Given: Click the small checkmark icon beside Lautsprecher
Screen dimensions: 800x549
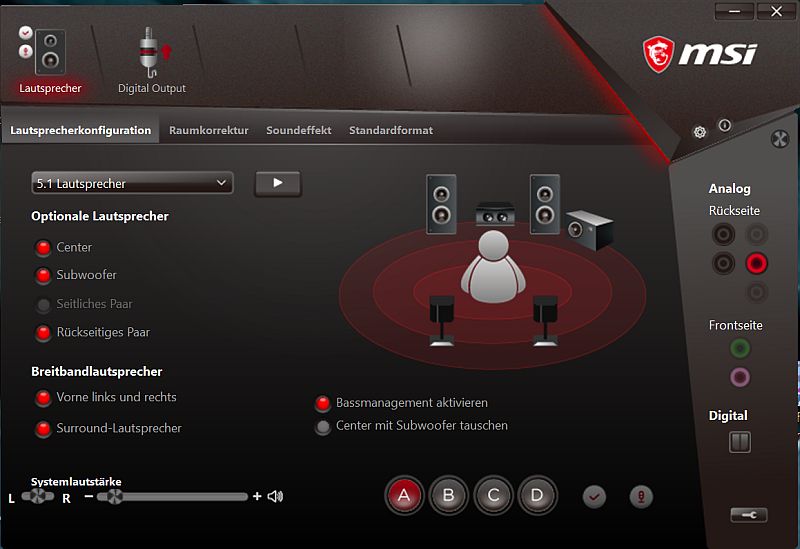Looking at the screenshot, I should (x=26, y=33).
